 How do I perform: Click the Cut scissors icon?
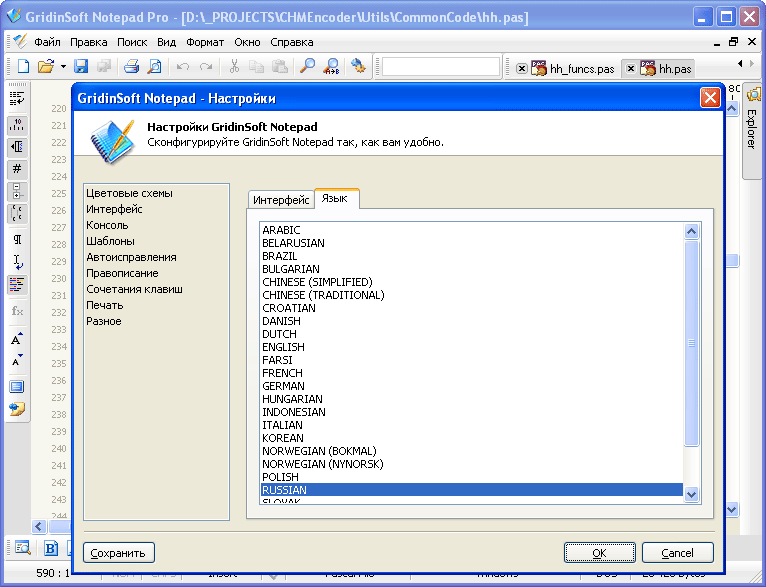234,66
